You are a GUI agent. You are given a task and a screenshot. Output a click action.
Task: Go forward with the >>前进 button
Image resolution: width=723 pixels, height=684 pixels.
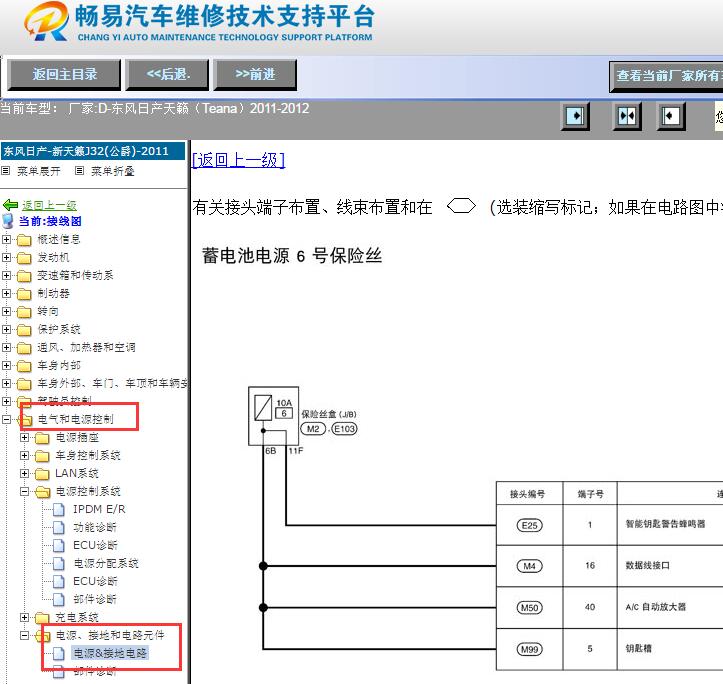pos(255,74)
